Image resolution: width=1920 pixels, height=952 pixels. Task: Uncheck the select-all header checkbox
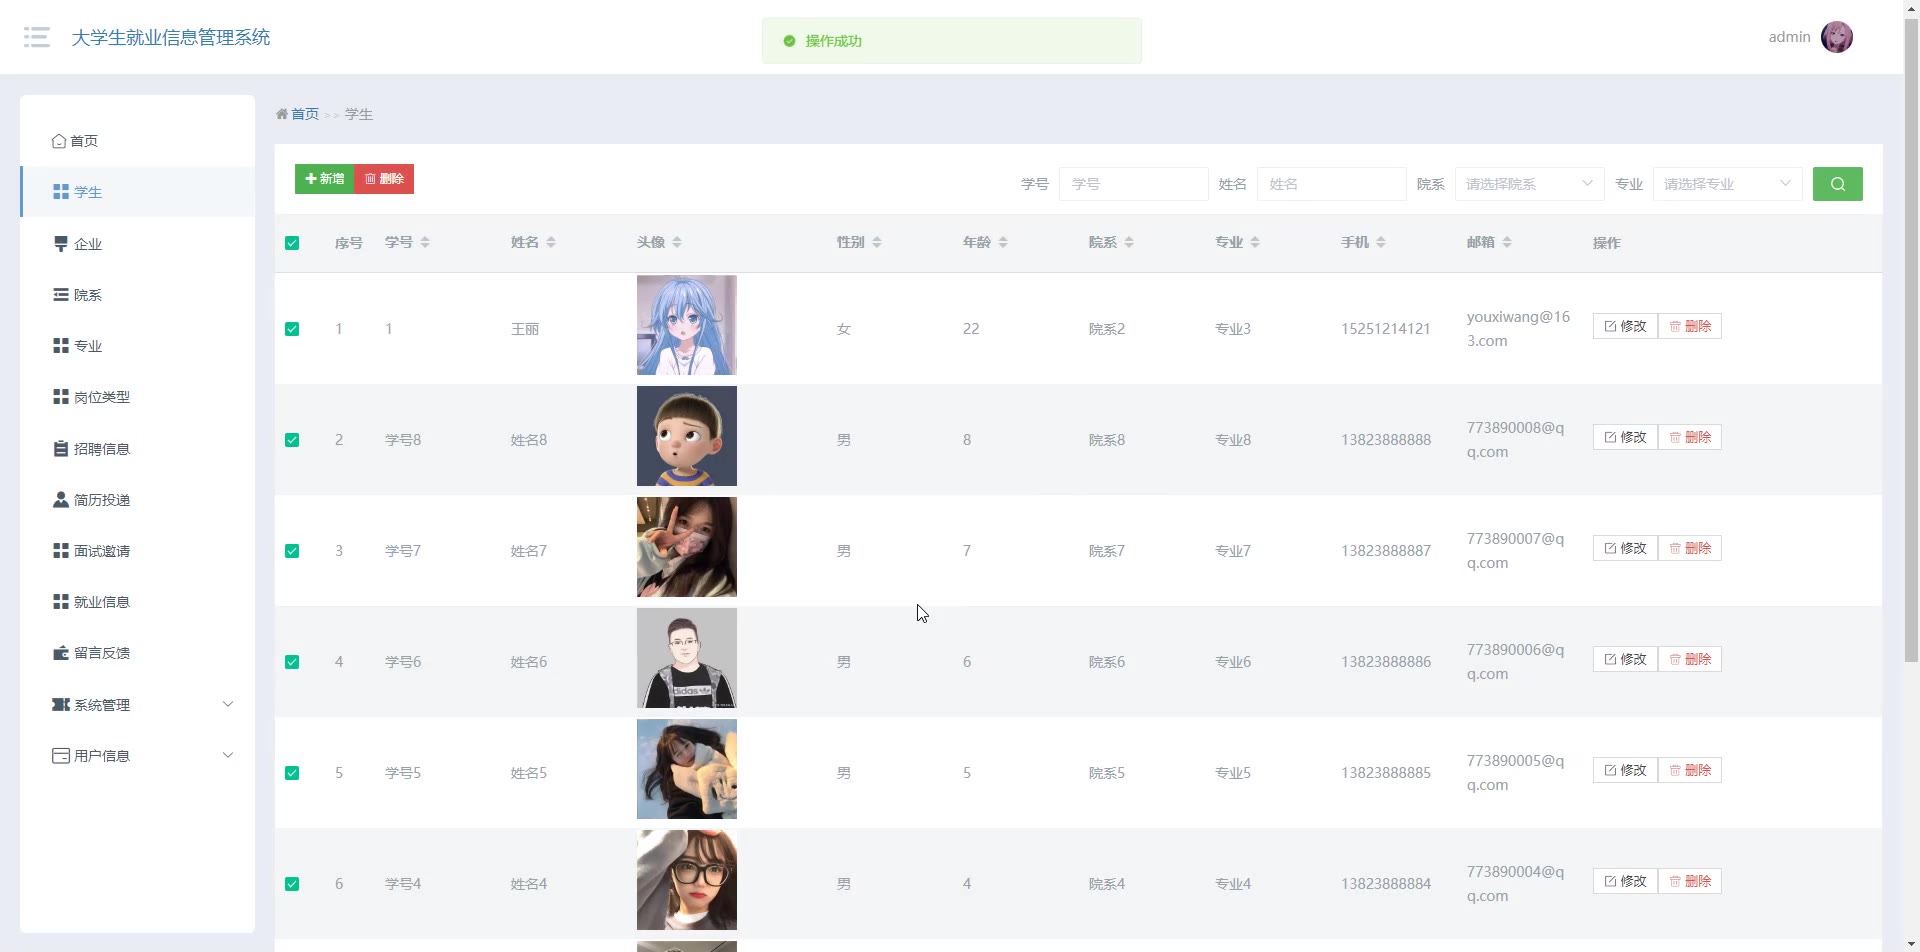292,243
